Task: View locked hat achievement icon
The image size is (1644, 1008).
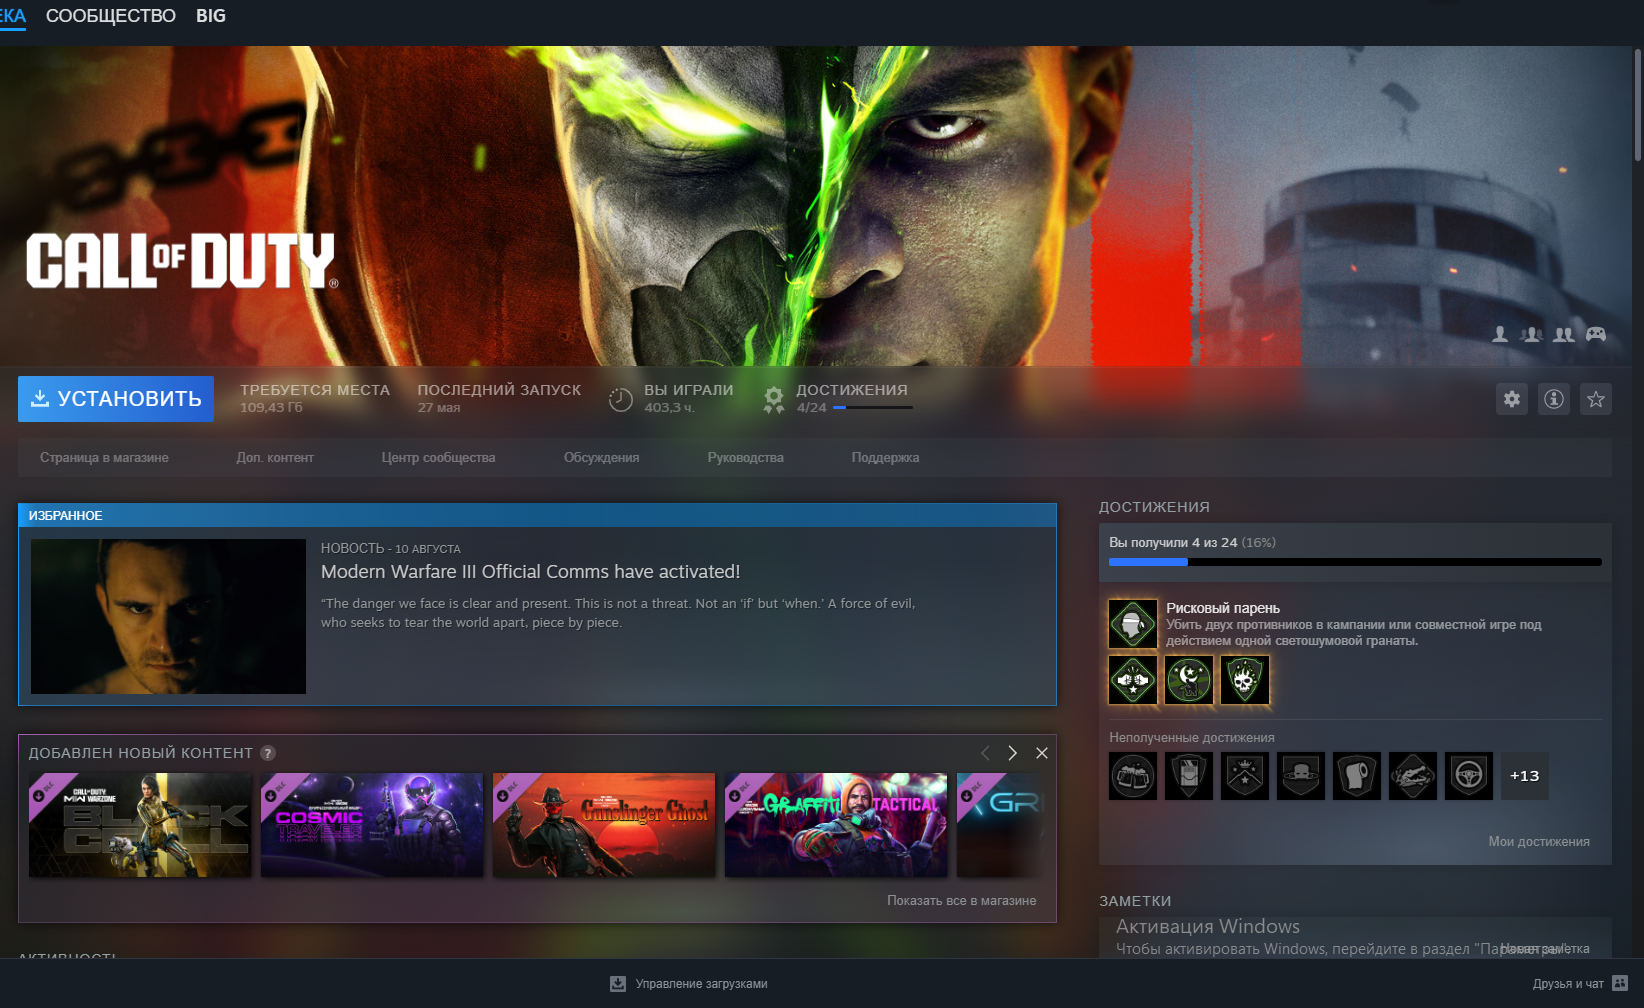Action: click(1301, 776)
